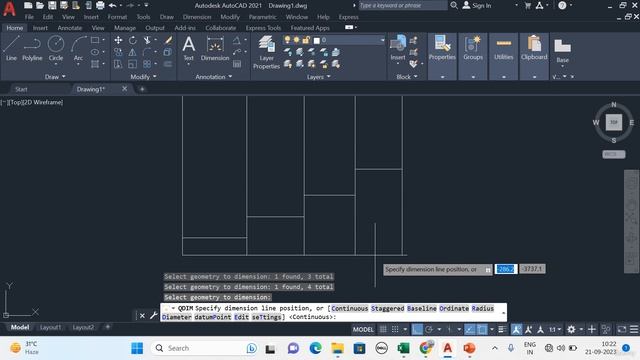The image size is (640, 360).
Task: Select the Polyline tool
Action: pos(32,48)
